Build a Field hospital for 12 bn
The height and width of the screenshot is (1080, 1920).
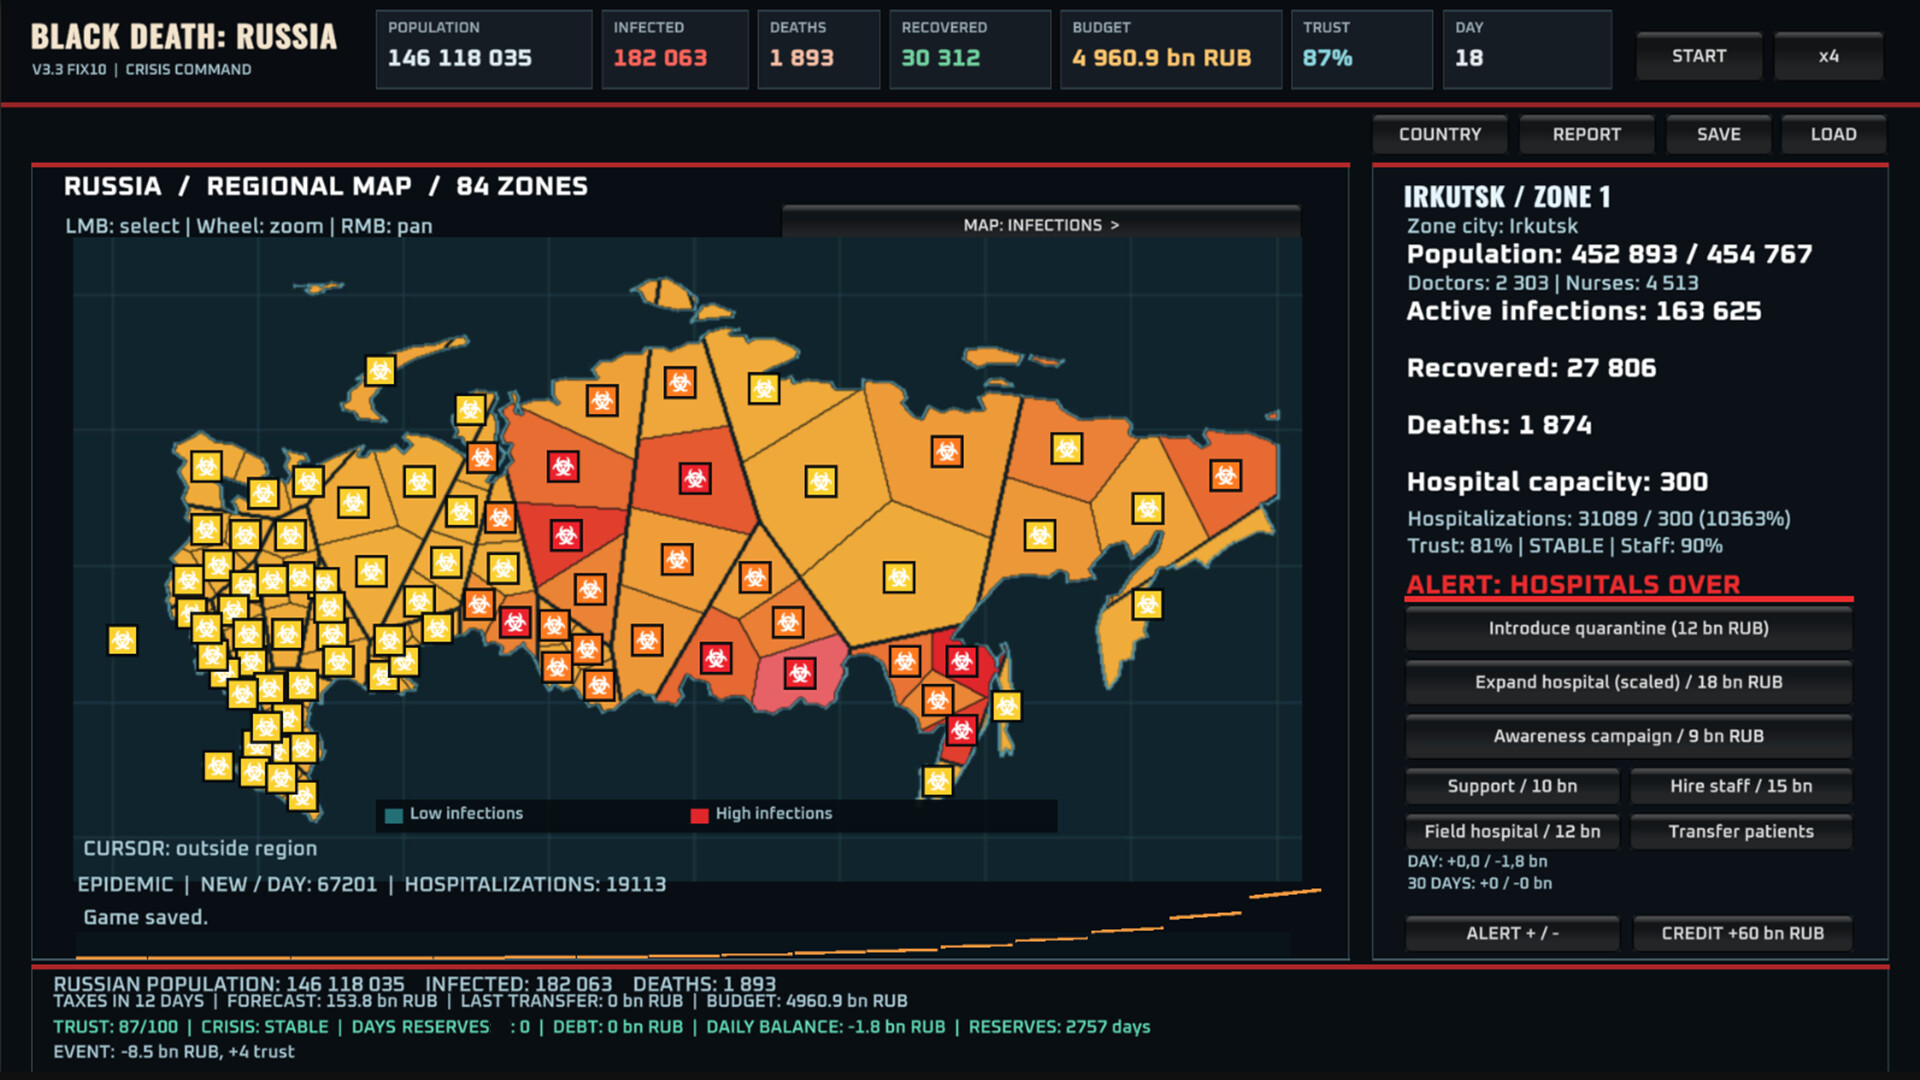(1513, 831)
